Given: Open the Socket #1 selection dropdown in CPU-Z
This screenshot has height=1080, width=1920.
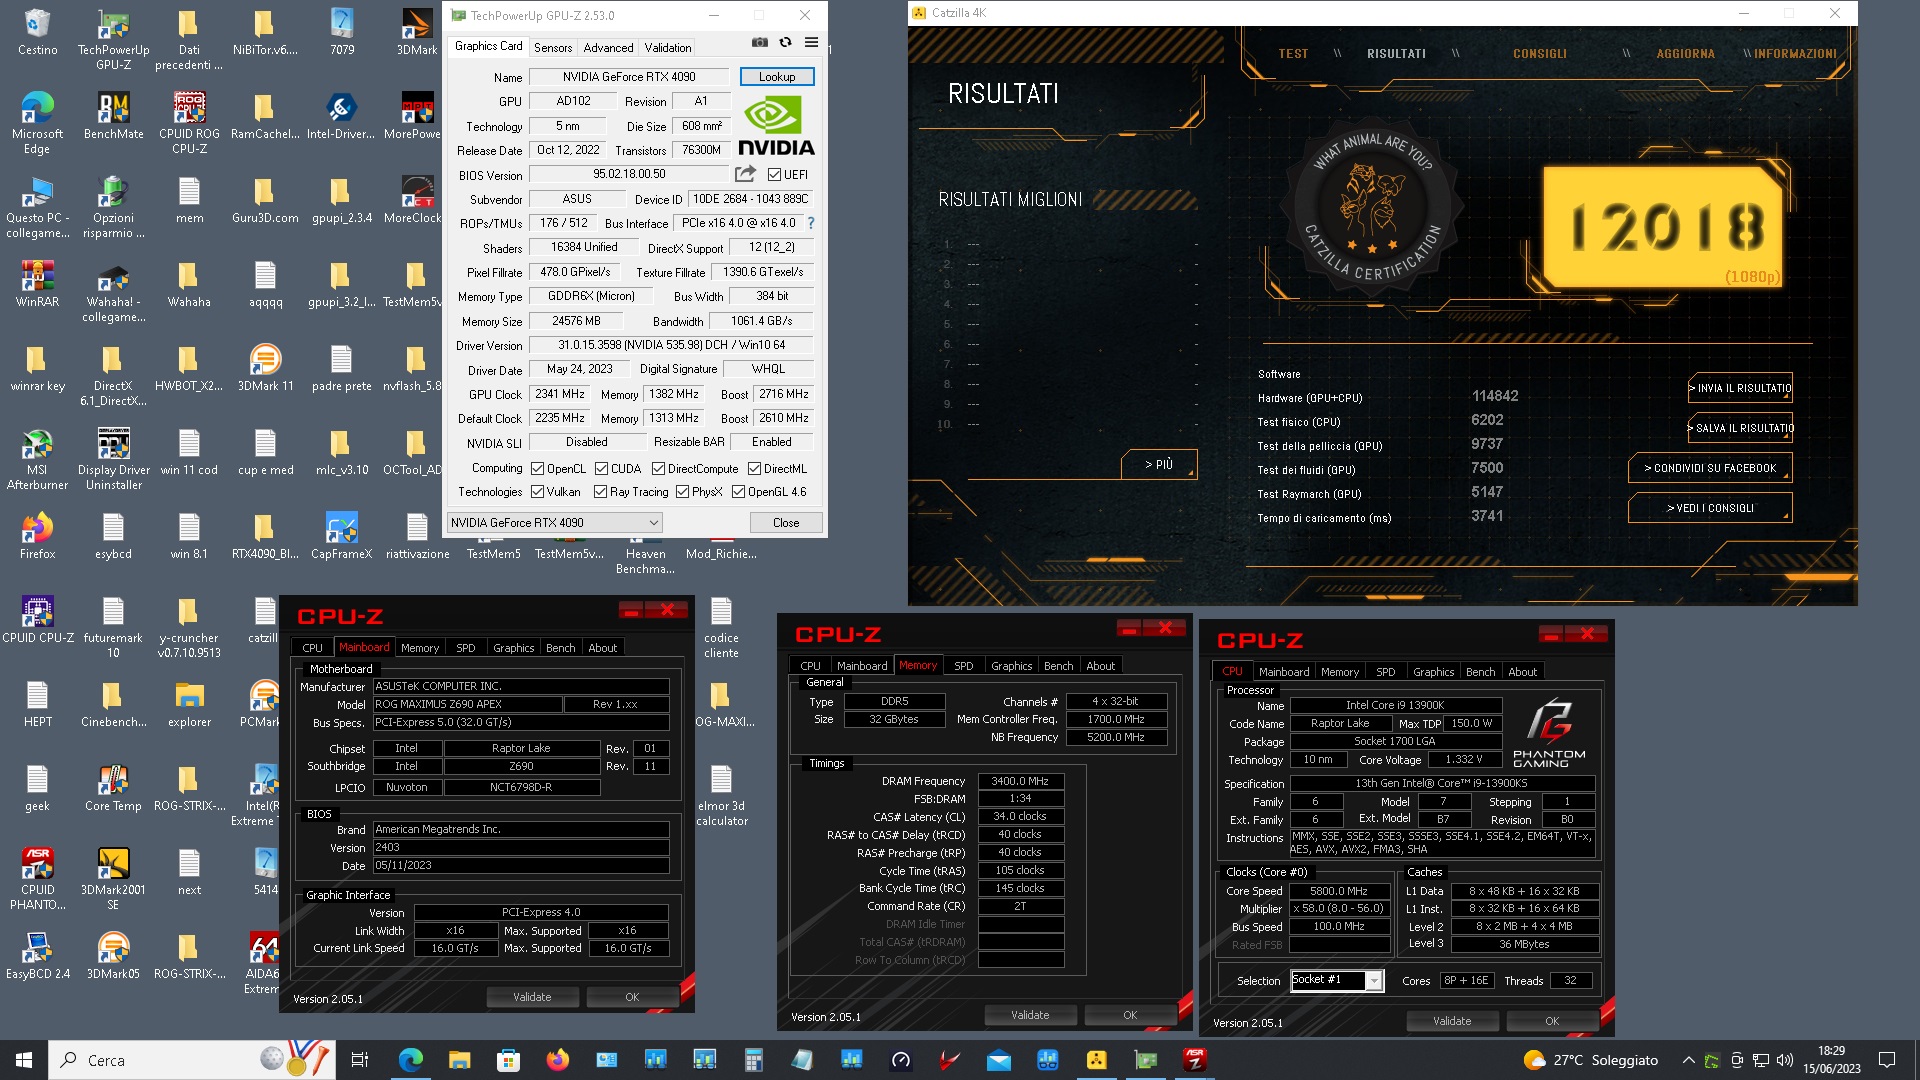Looking at the screenshot, I should [x=1336, y=980].
